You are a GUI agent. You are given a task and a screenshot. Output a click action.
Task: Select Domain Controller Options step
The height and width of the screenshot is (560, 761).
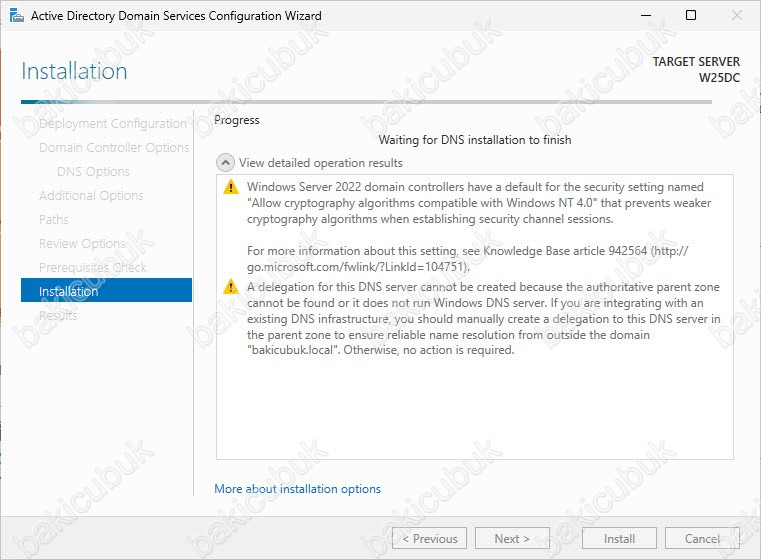114,148
